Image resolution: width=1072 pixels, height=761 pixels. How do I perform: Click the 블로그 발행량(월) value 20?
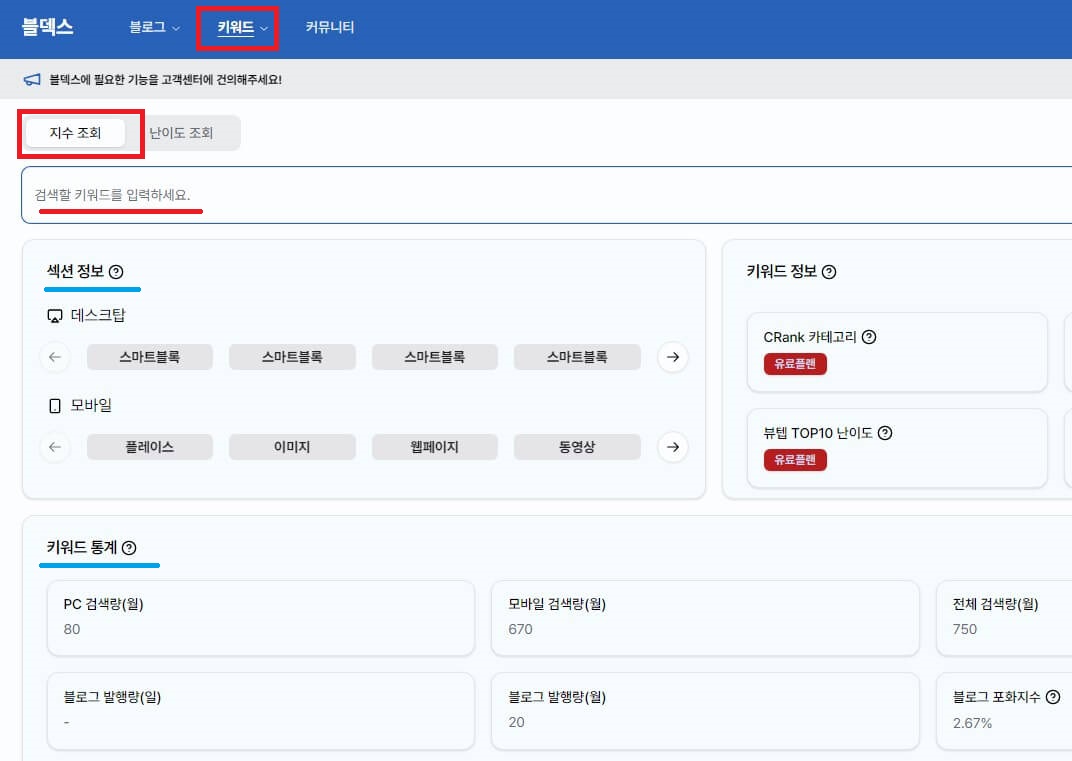[x=516, y=722]
